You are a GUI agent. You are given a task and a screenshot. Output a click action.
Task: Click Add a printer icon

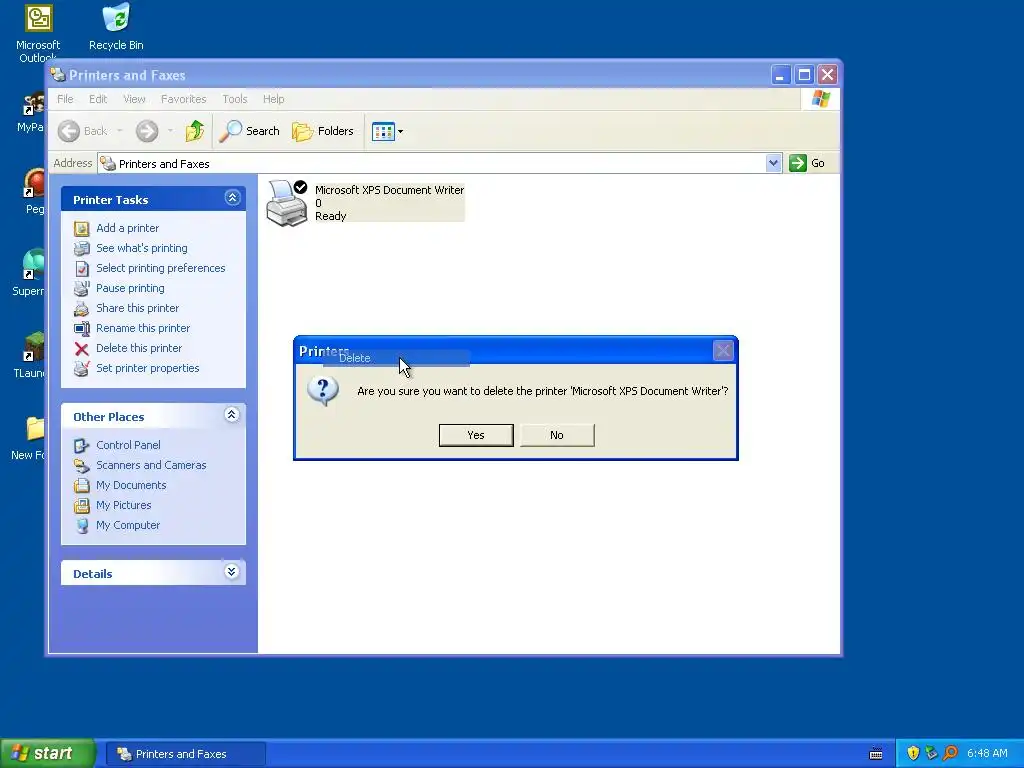point(82,229)
